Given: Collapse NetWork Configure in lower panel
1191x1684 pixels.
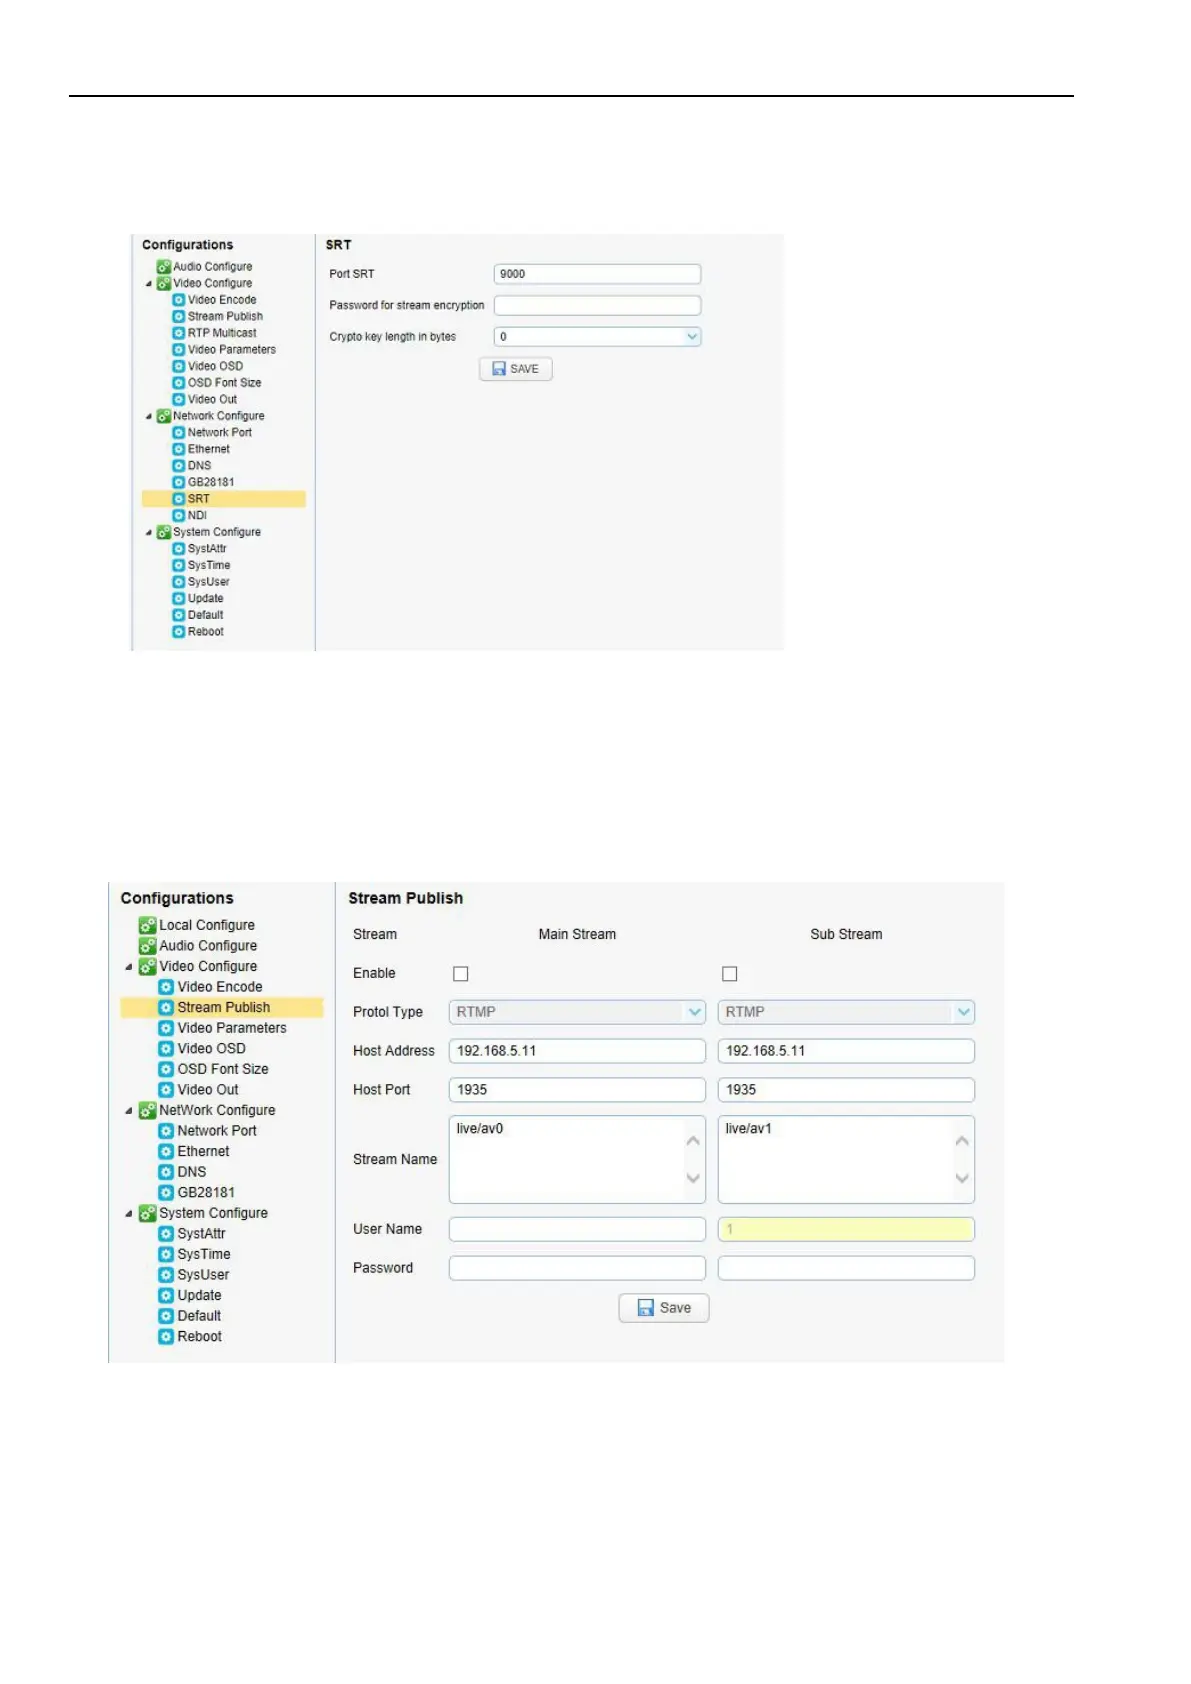Looking at the screenshot, I should 129,1111.
